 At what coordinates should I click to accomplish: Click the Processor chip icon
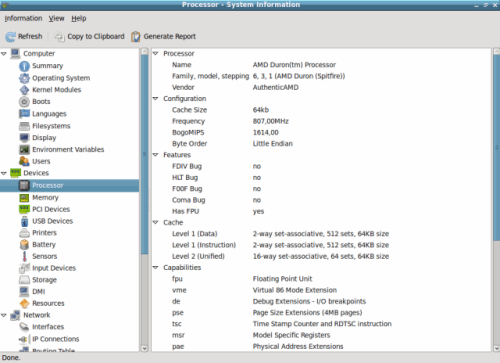[x=24, y=185]
